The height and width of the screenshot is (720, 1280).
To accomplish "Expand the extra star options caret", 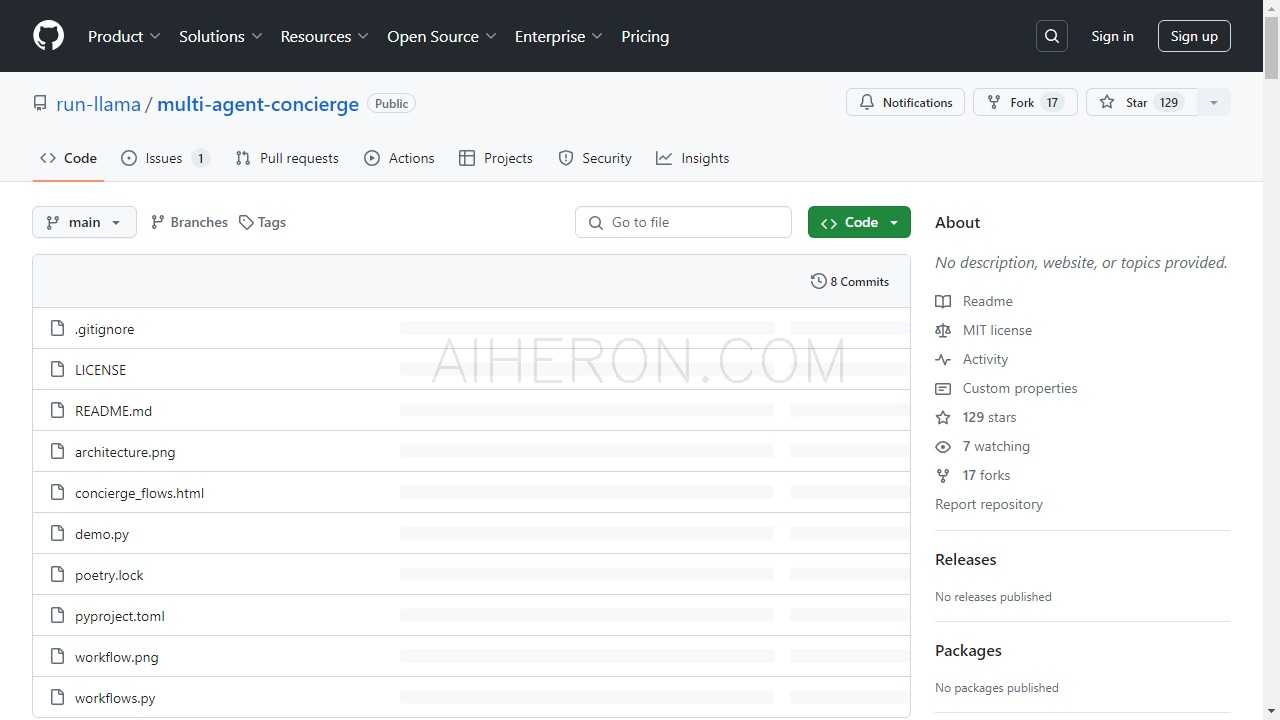I will (1213, 102).
